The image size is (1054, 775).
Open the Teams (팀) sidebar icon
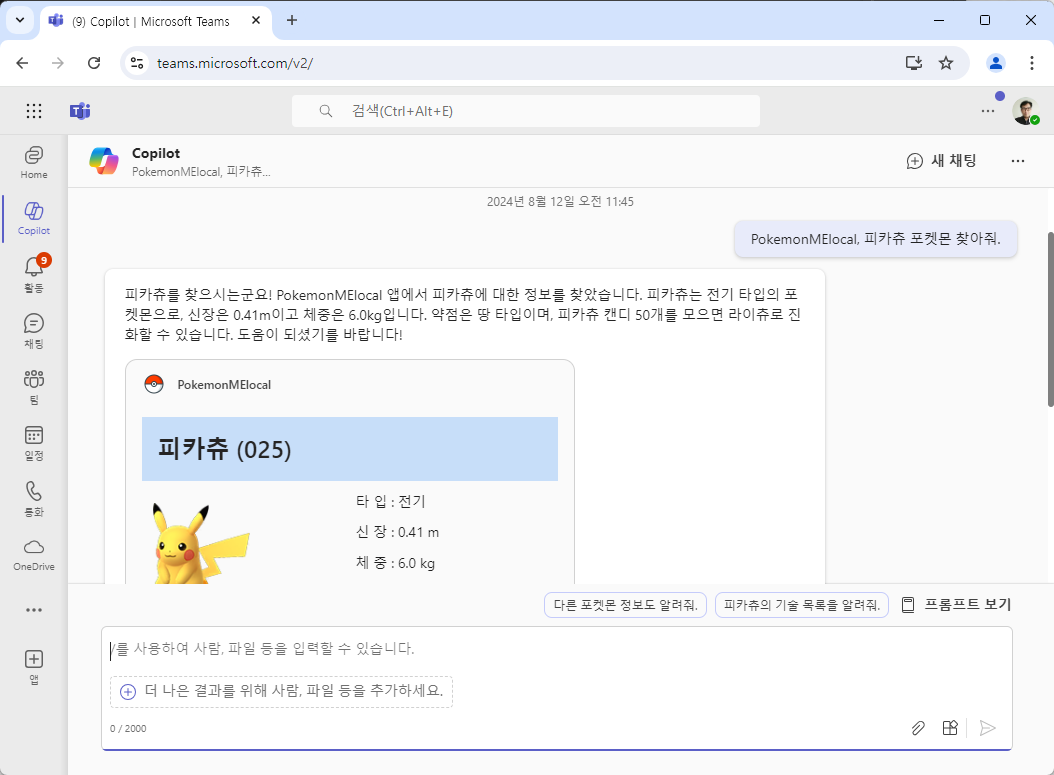(34, 386)
